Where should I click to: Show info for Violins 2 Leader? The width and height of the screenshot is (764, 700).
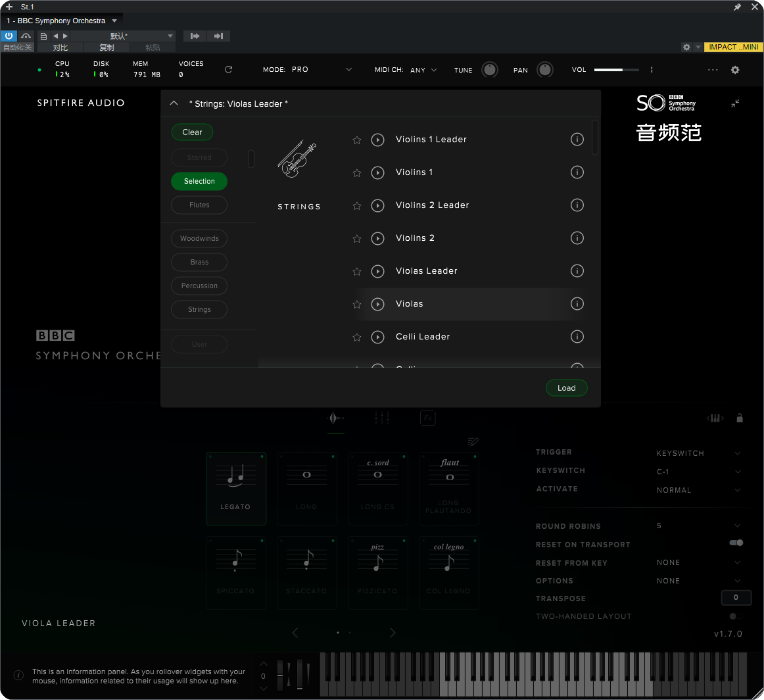pos(577,205)
